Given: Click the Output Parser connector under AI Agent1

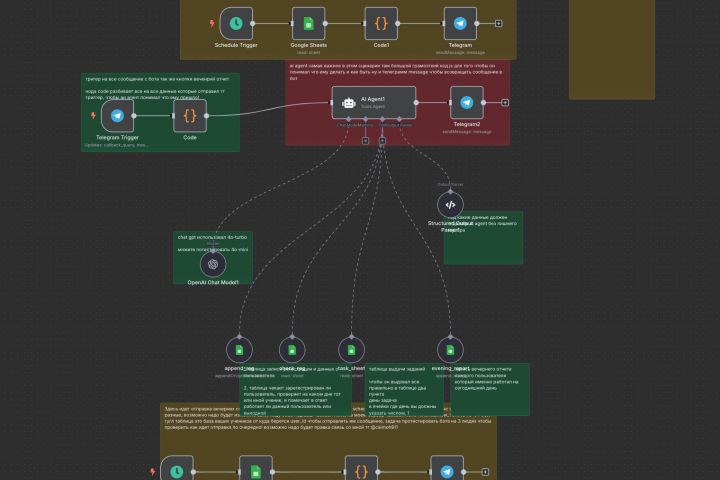Looking at the screenshot, I should coord(399,119).
